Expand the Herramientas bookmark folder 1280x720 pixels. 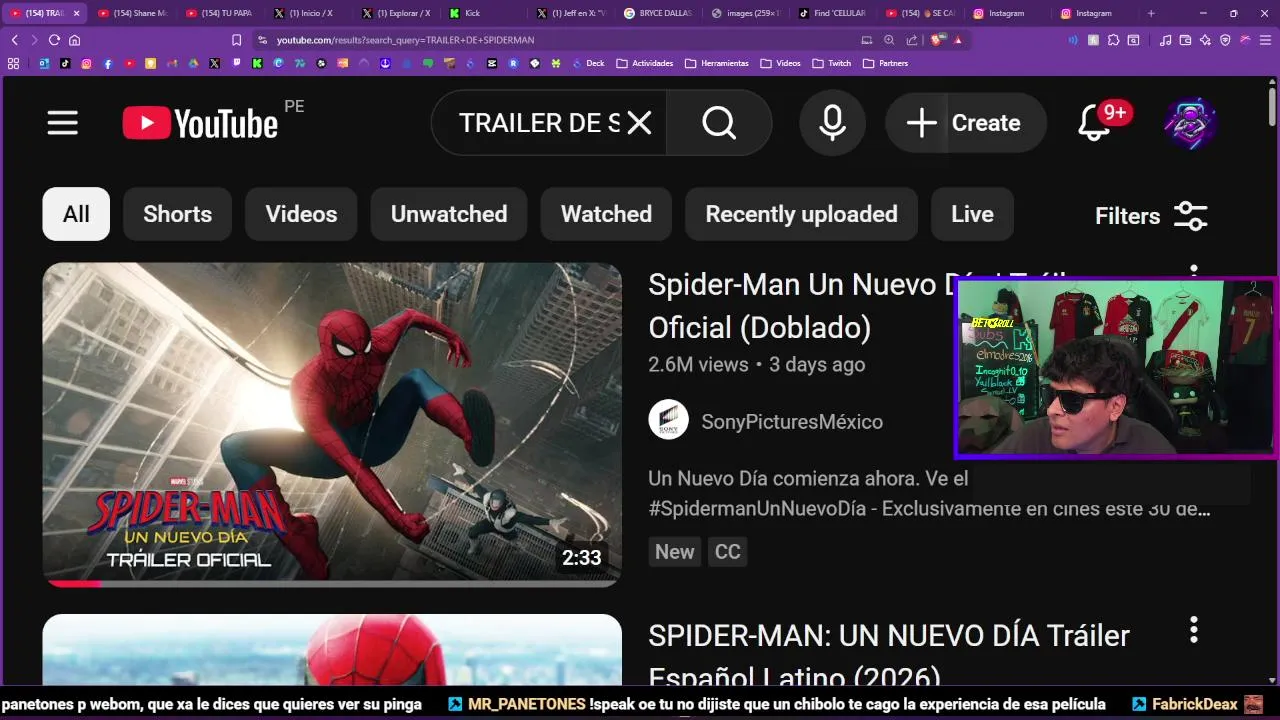point(717,63)
